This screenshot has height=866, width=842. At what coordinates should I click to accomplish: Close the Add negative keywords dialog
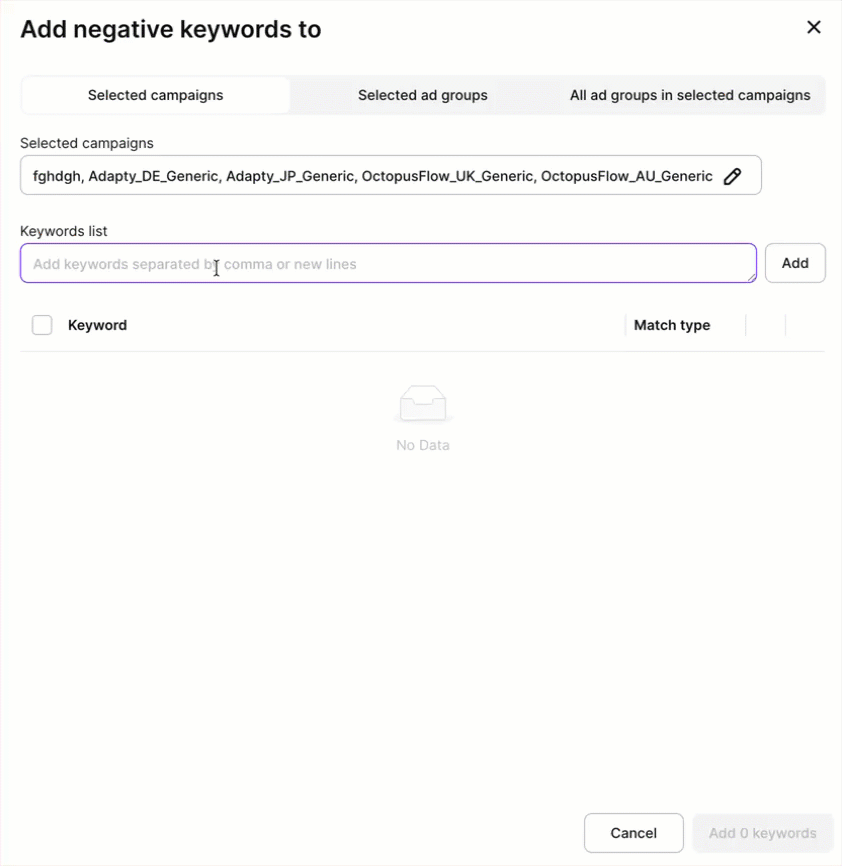pos(814,28)
